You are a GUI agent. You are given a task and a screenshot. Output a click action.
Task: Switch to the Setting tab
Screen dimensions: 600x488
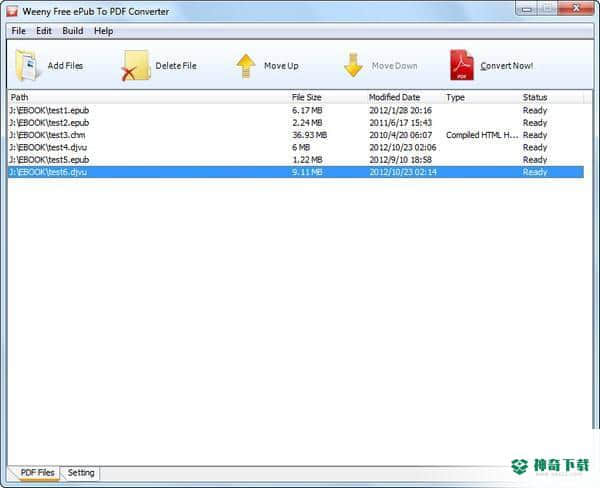coord(81,473)
